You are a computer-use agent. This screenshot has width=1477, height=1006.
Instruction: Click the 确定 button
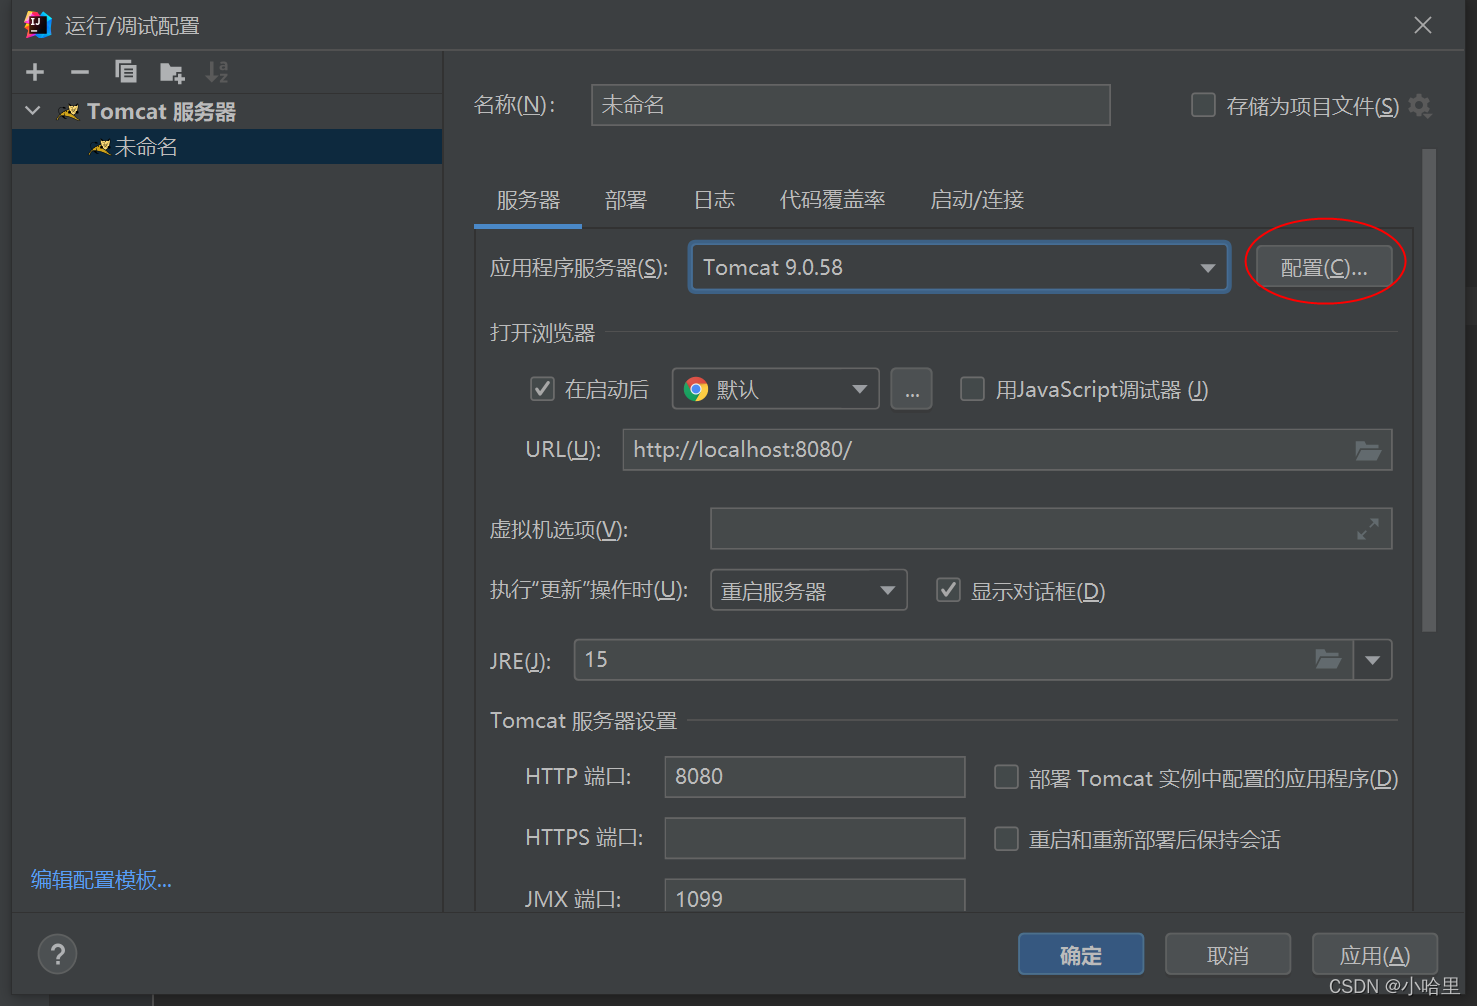(x=1081, y=954)
